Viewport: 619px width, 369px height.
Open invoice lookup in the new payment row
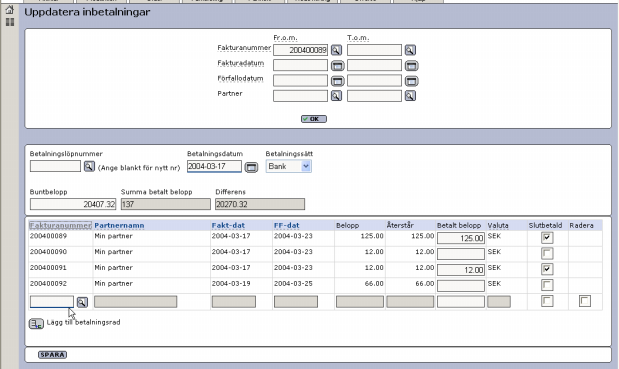pyautogui.click(x=82, y=302)
